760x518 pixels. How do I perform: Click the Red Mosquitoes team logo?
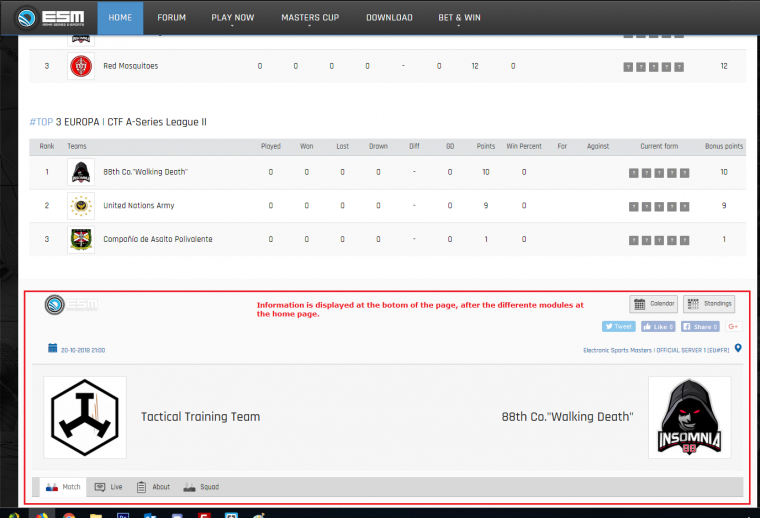point(81,66)
